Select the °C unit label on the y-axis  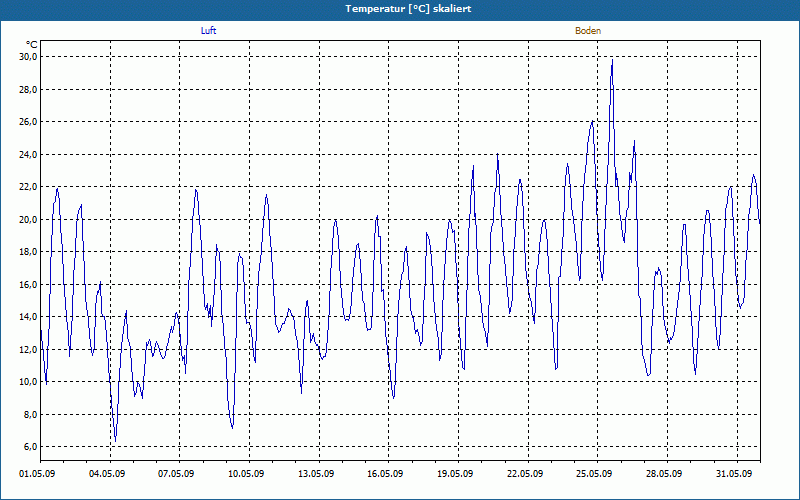(x=31, y=45)
